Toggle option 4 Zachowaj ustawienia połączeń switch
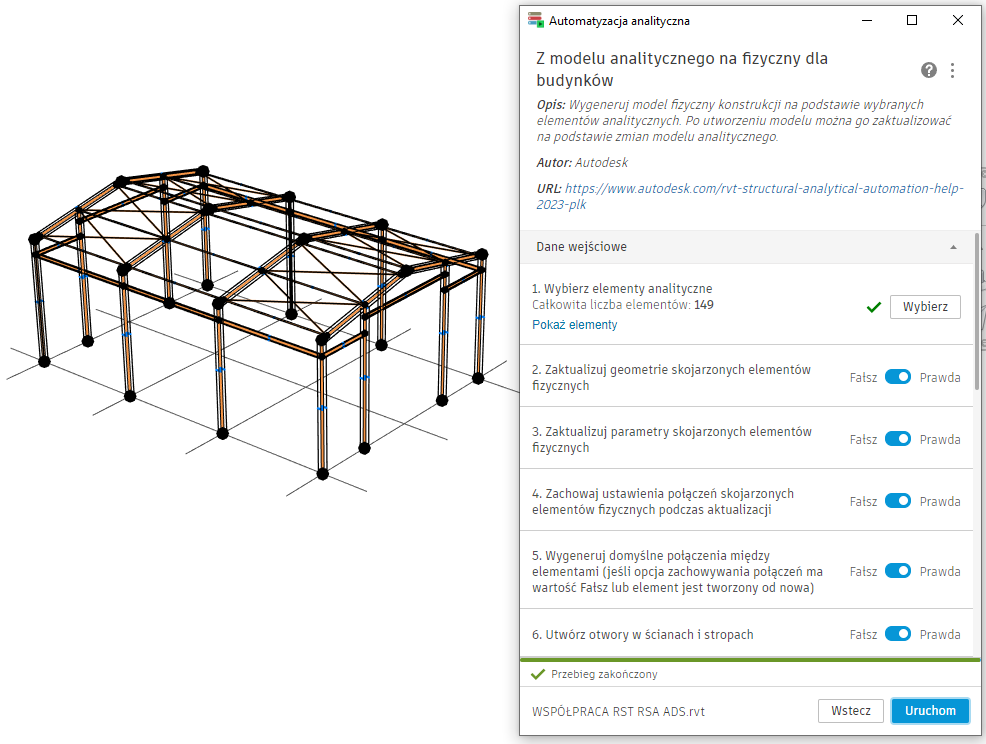The image size is (986, 744). coord(897,501)
